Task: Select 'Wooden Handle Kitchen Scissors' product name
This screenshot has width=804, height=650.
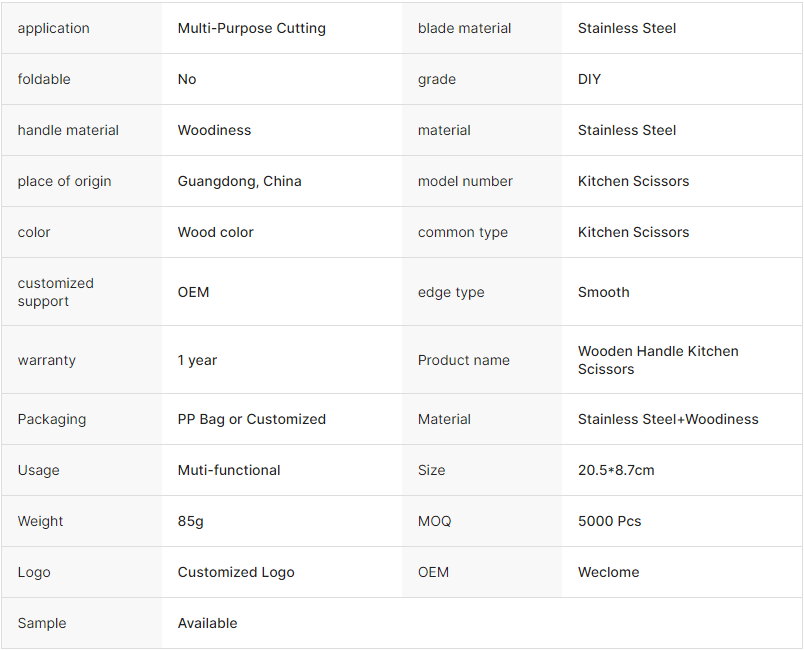Action: pos(657,360)
